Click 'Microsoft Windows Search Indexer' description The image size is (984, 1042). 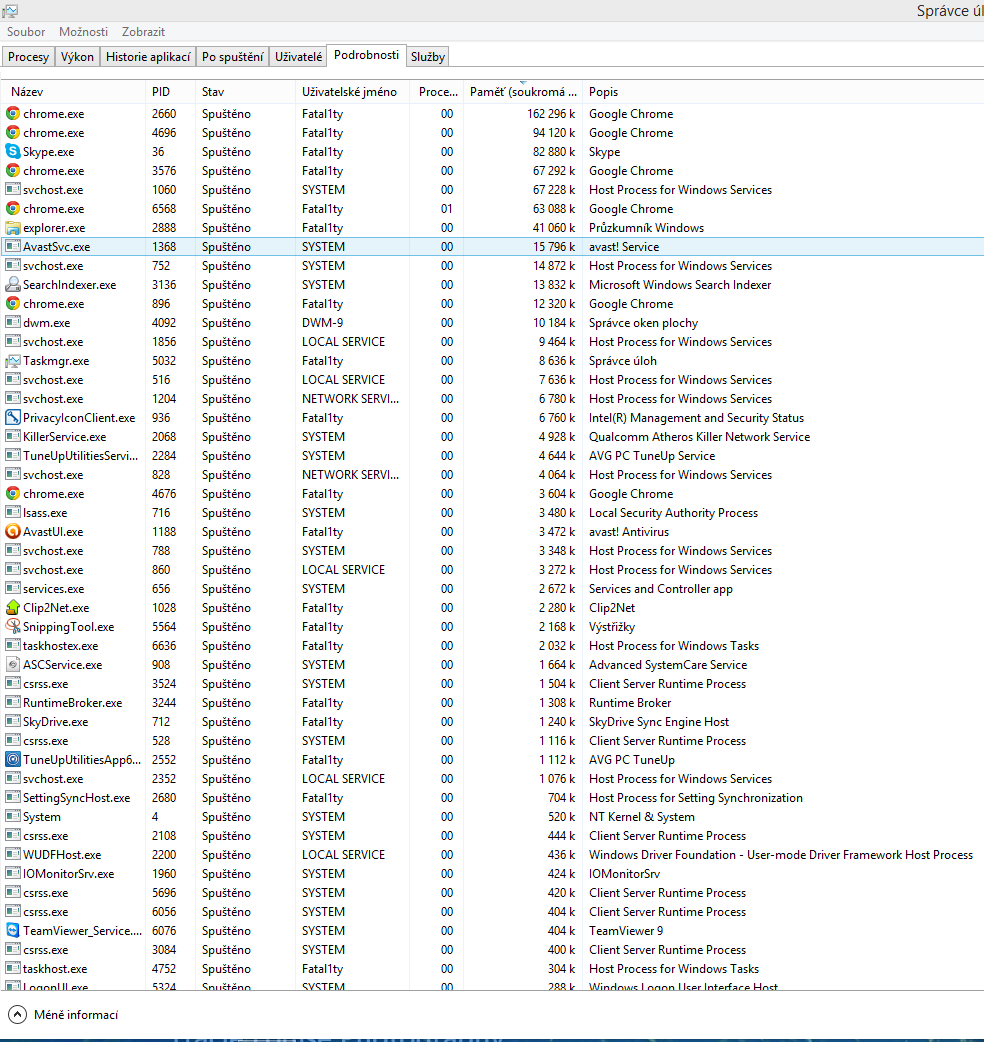point(680,284)
